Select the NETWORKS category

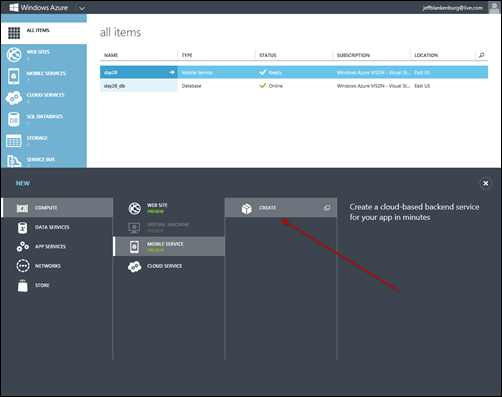(x=57, y=266)
